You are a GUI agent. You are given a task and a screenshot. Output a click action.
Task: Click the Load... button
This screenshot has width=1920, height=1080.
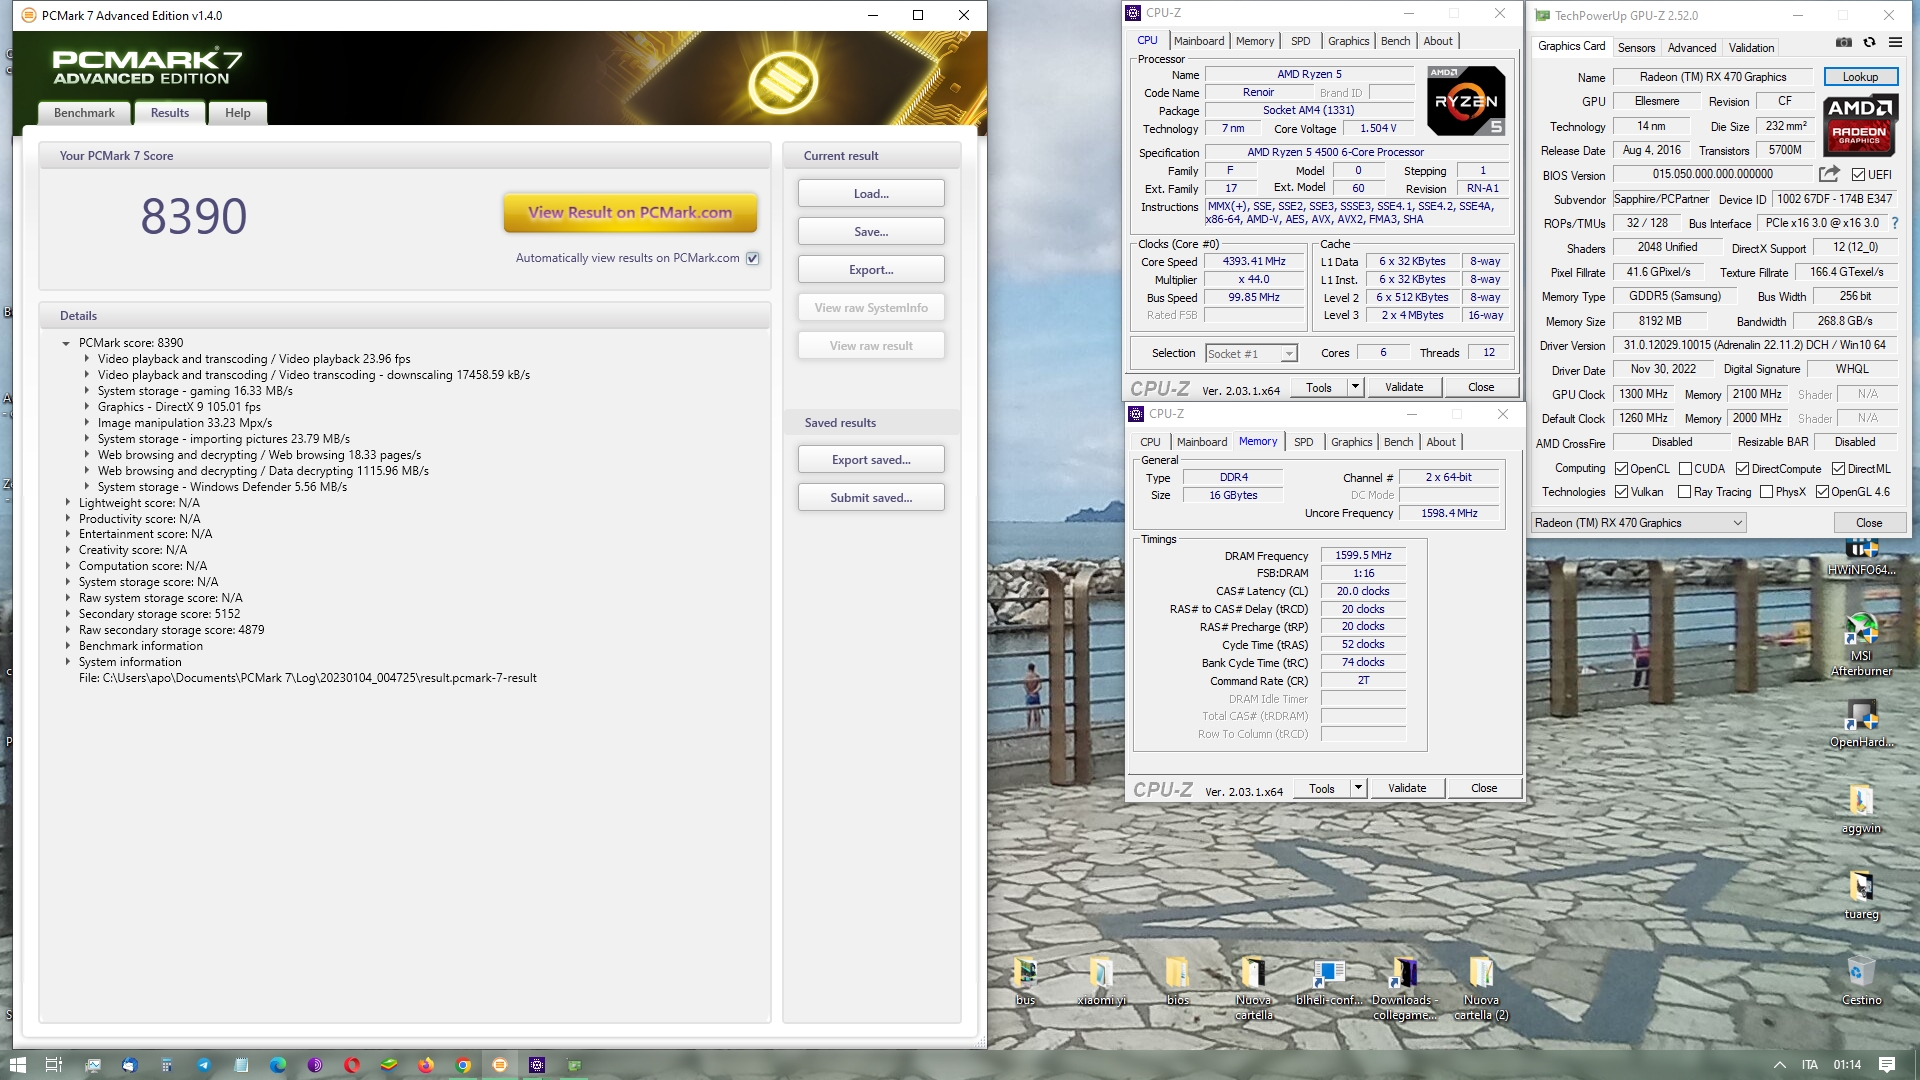coord(871,193)
